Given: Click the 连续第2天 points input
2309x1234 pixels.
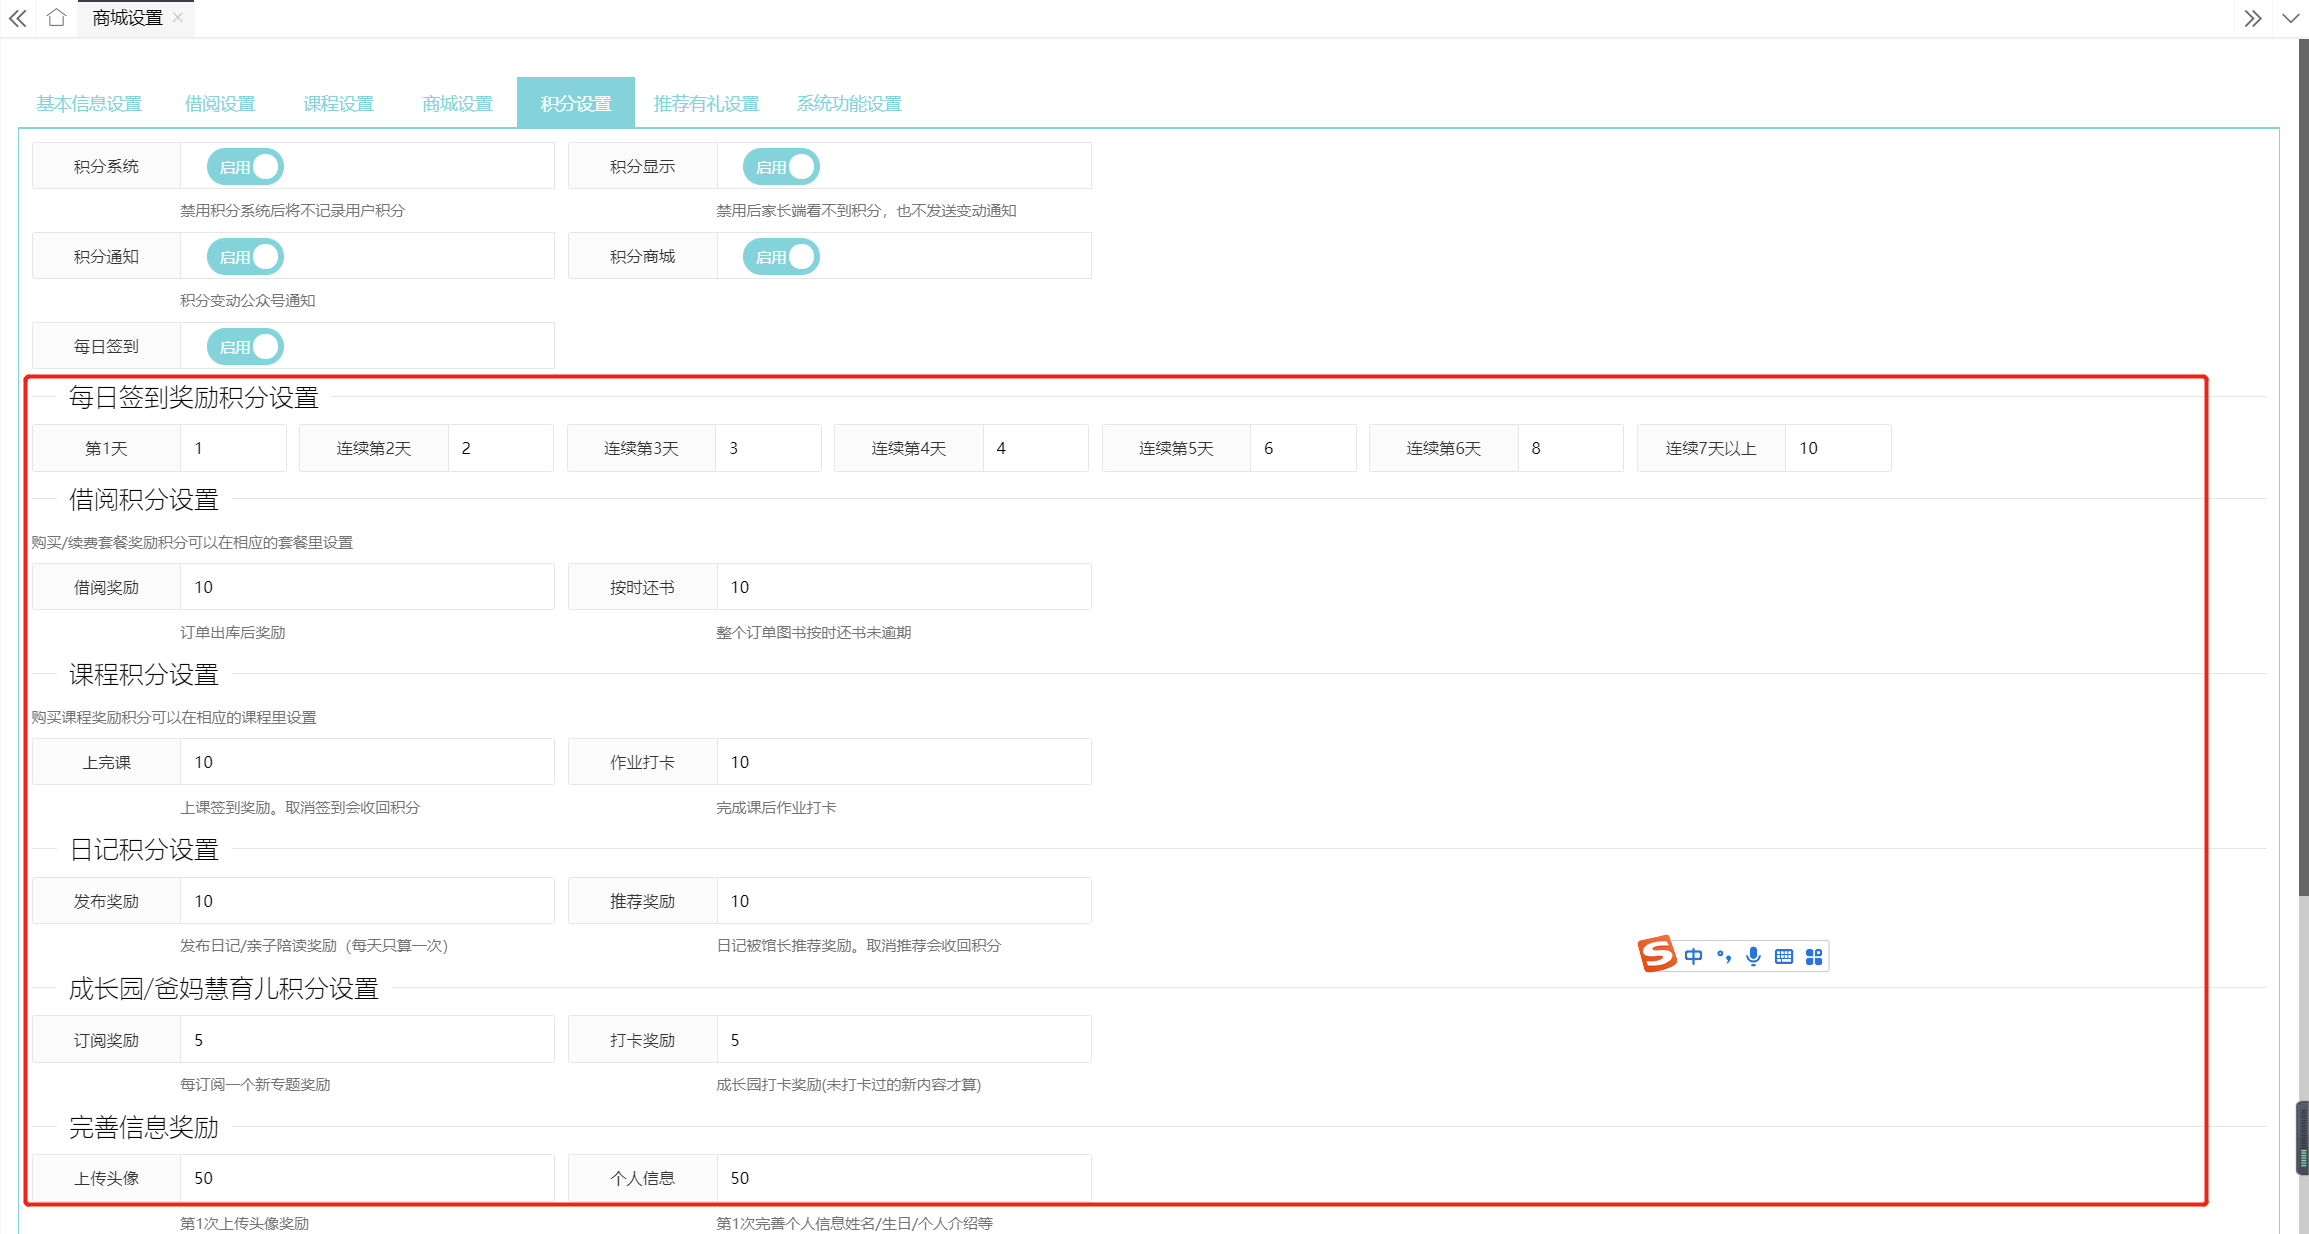Looking at the screenshot, I should pos(500,448).
